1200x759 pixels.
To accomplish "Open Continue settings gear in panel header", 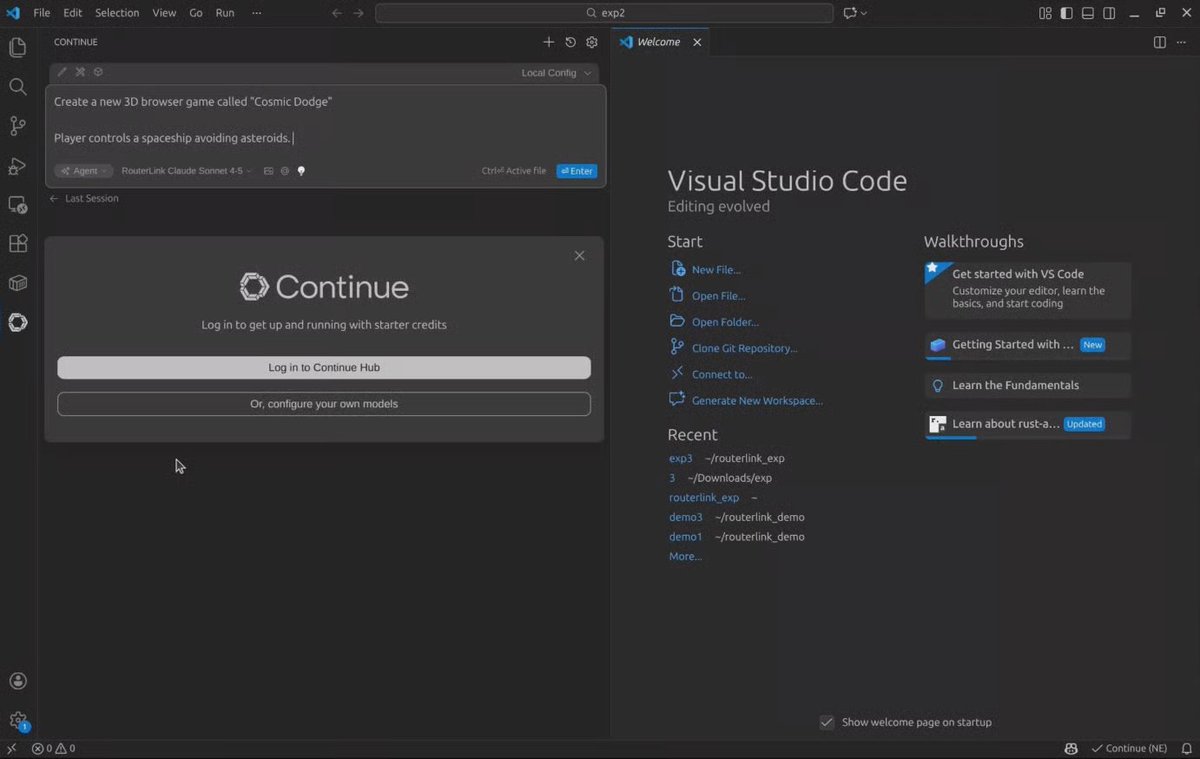I will [x=592, y=42].
